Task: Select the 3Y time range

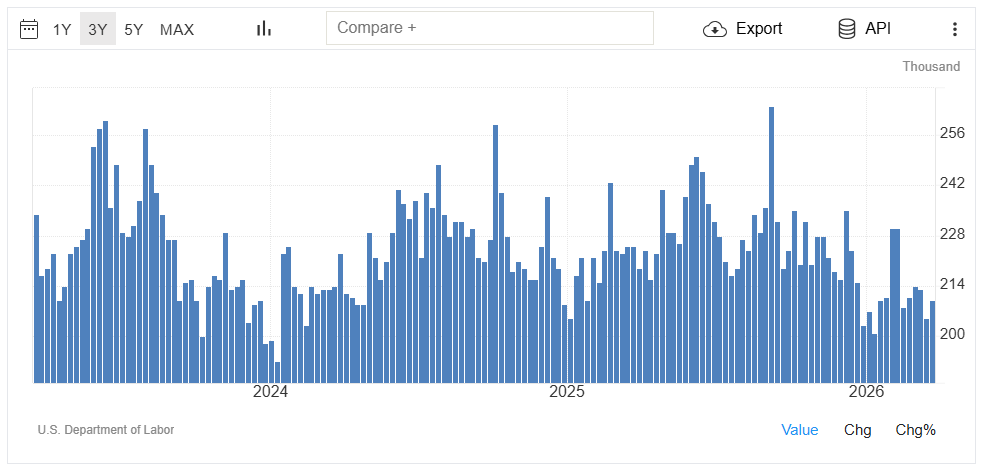Action: click(97, 30)
